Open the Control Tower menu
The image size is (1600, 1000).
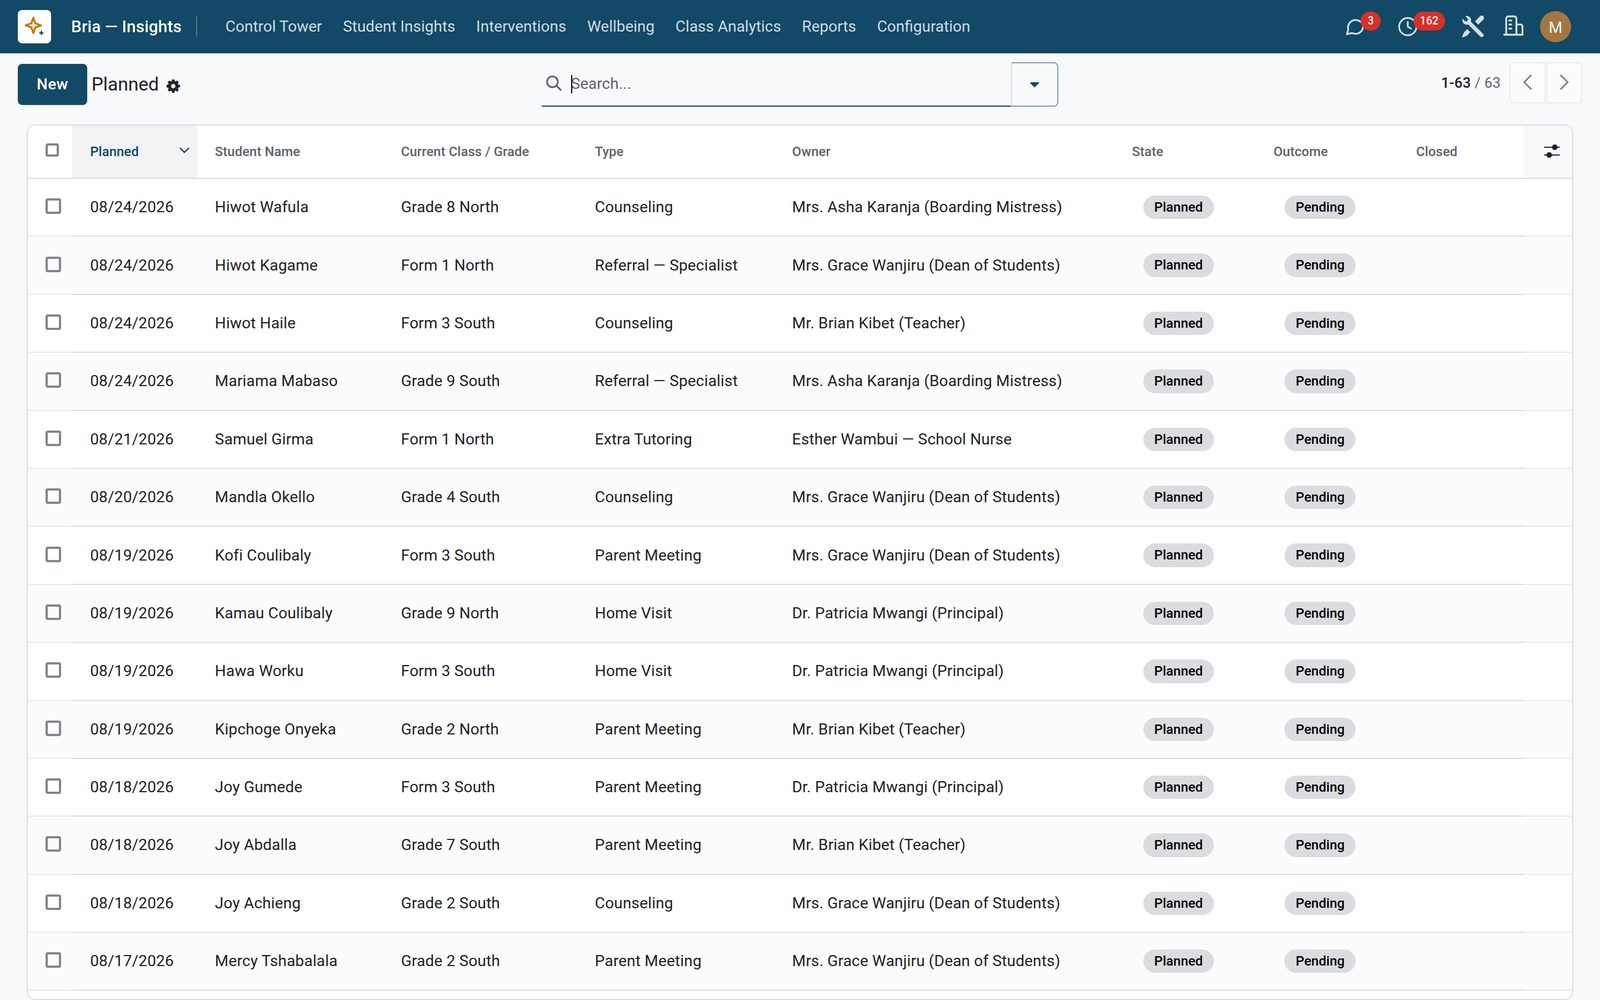[273, 27]
